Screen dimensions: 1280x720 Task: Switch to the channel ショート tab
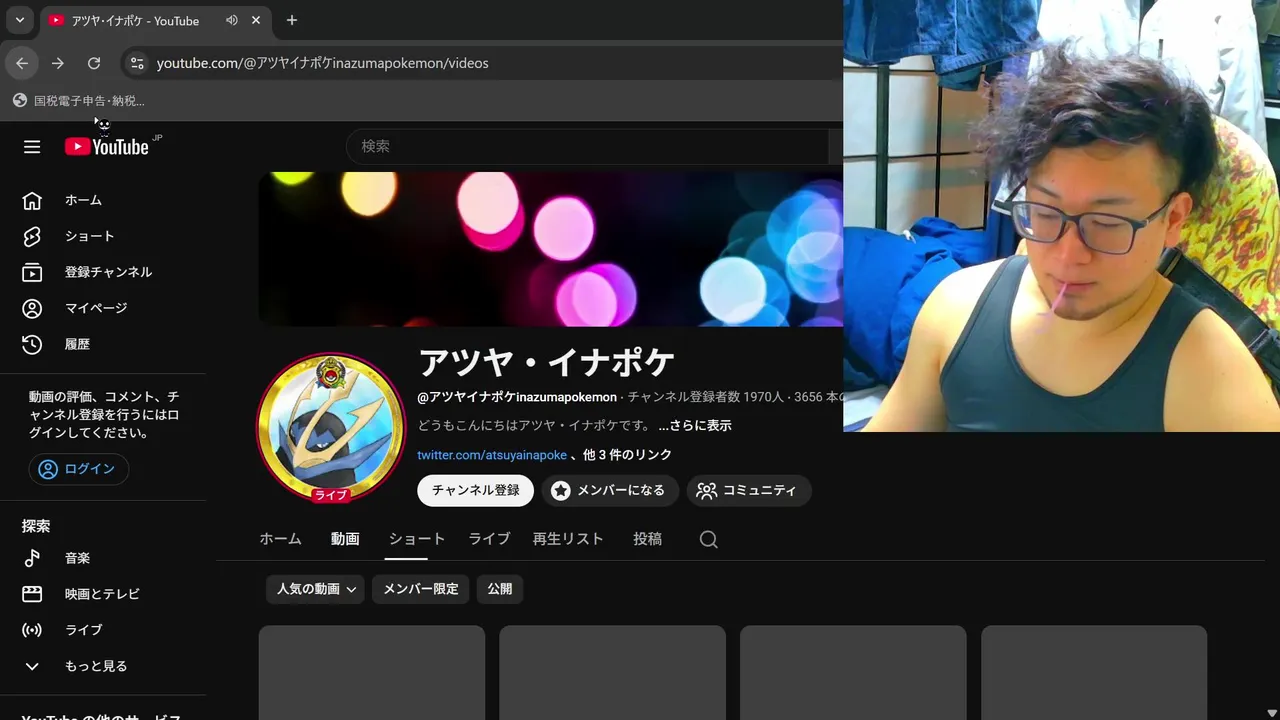417,539
